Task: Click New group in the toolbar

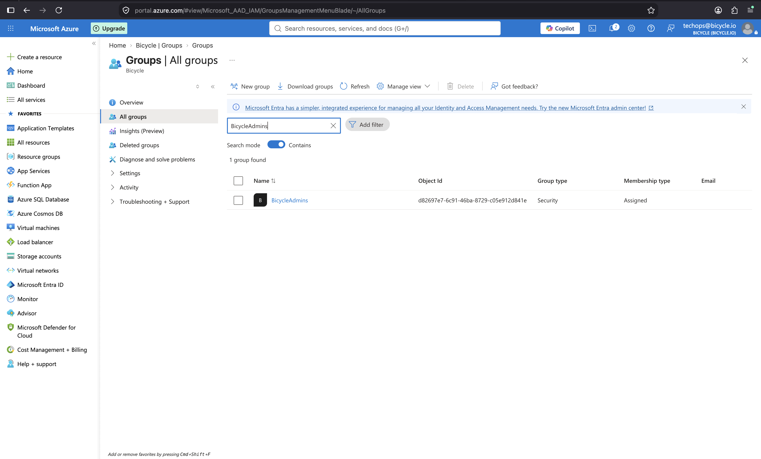Action: [250, 86]
